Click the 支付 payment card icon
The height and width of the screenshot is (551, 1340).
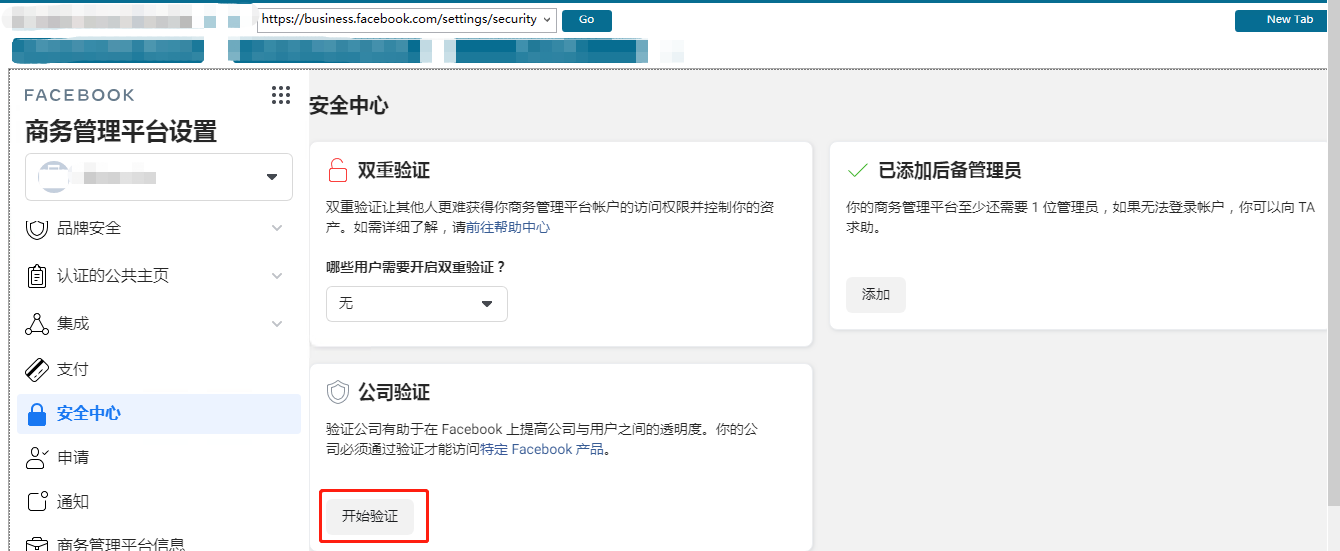(37, 369)
